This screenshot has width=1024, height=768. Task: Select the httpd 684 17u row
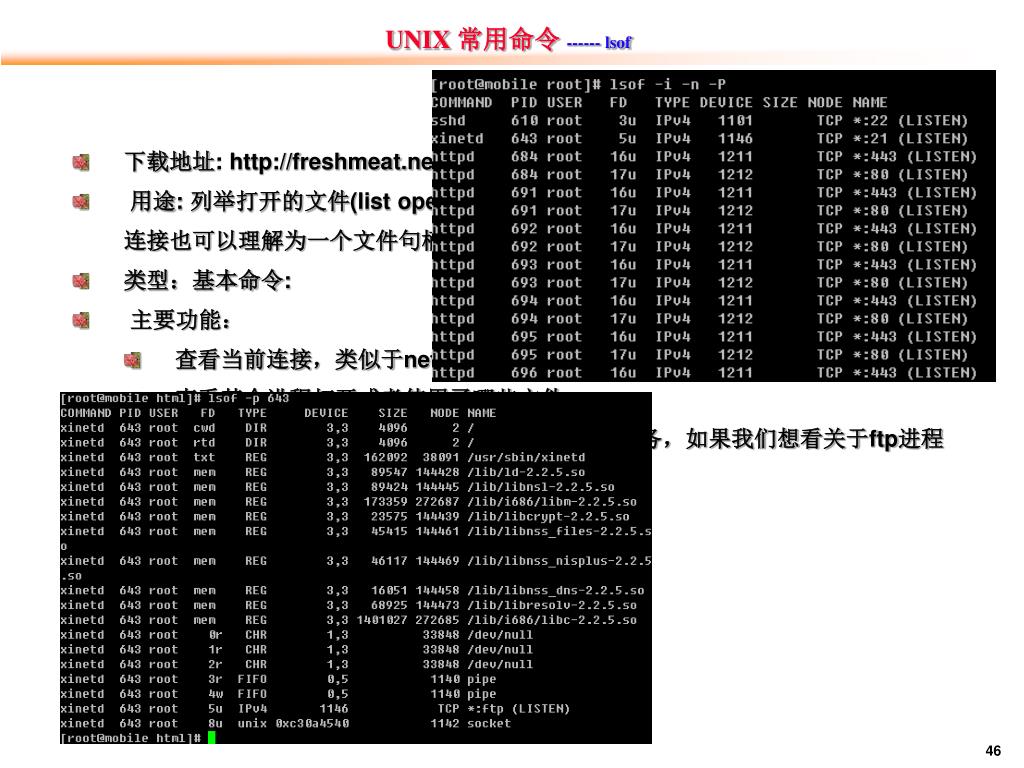point(699,175)
